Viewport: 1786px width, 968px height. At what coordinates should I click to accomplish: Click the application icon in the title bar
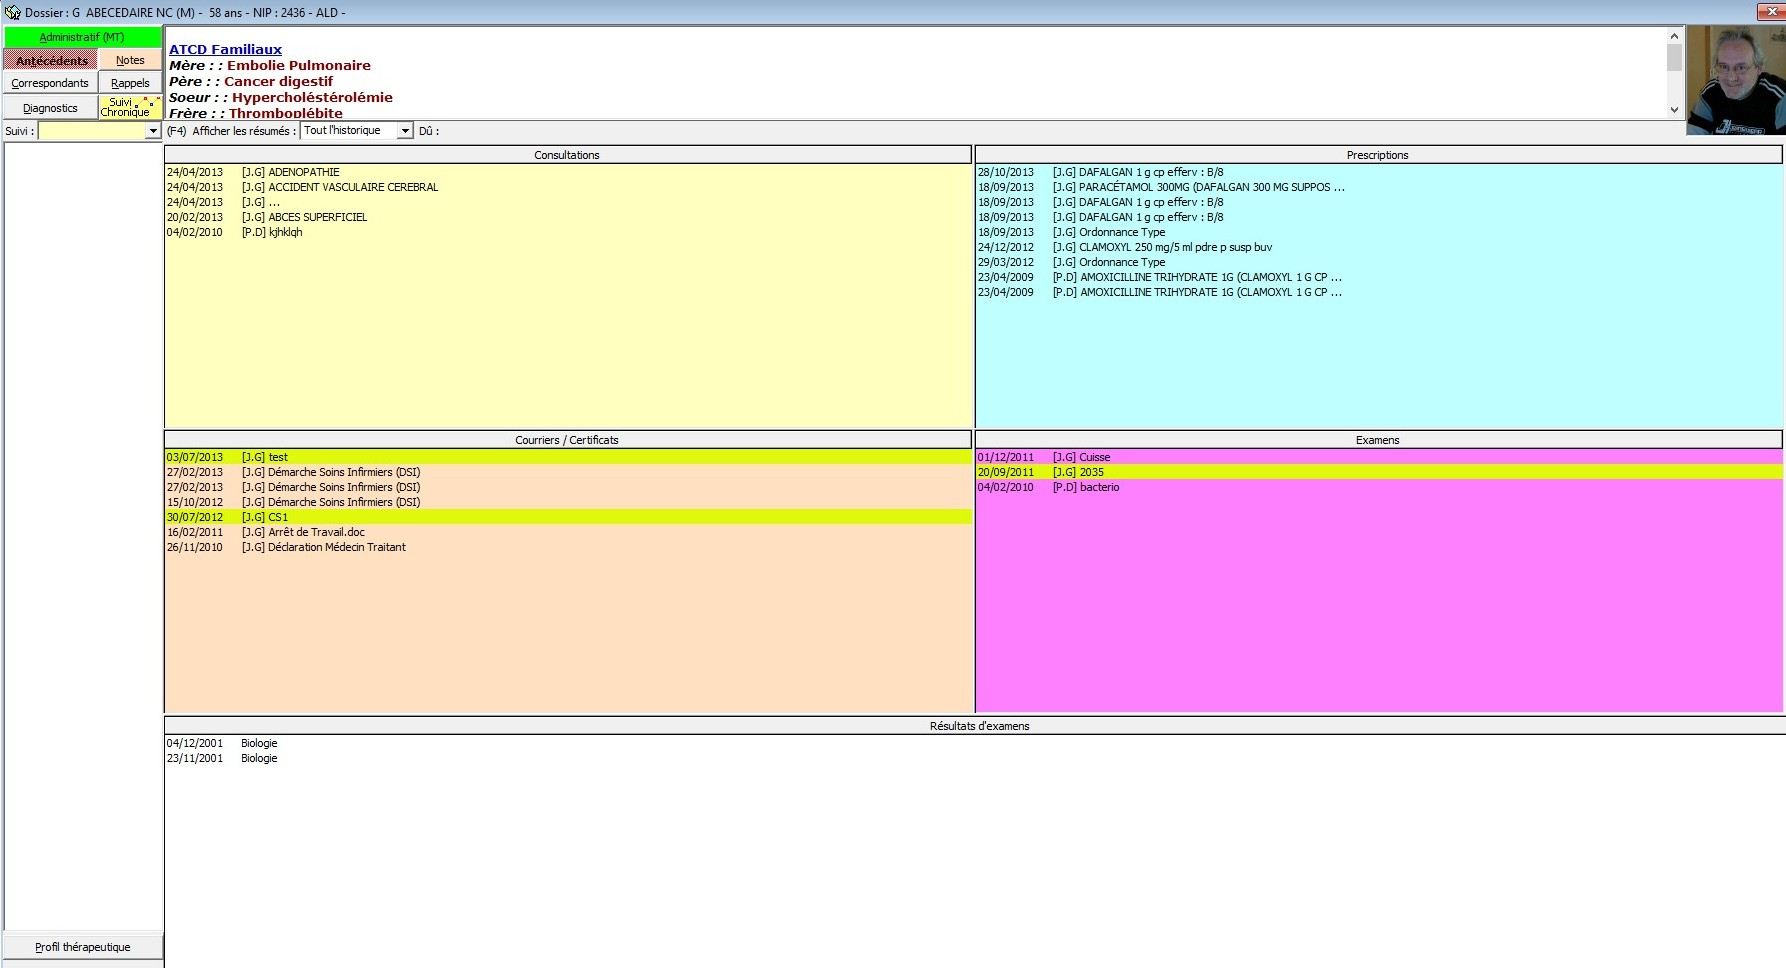(12, 12)
